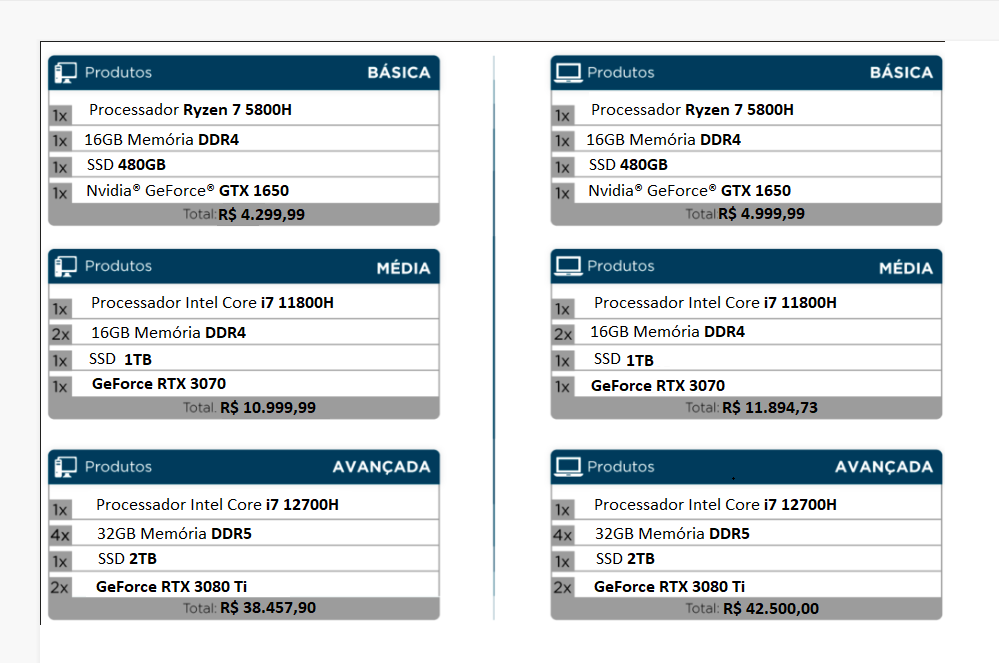The width and height of the screenshot is (999, 663).
Task: Click the laptop icon in the R$ 4.999,99 card
Action: point(568,73)
